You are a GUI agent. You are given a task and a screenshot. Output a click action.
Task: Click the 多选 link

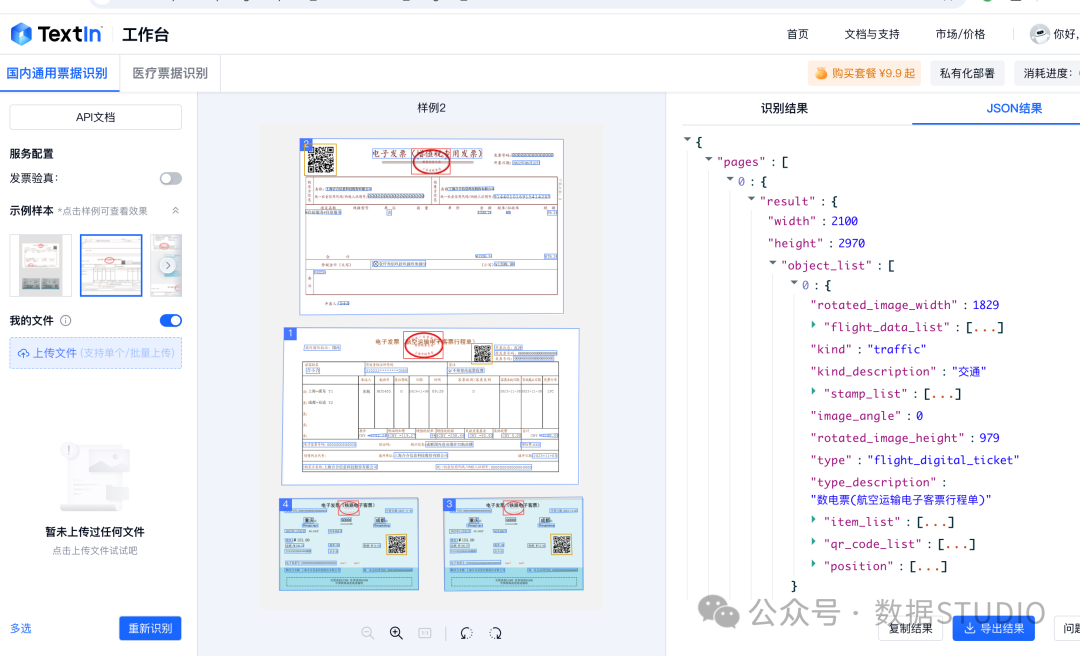(21, 628)
